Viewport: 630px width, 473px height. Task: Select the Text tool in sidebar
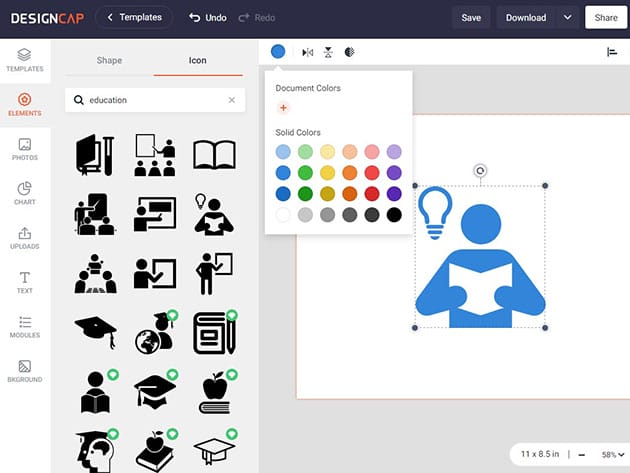[x=24, y=282]
